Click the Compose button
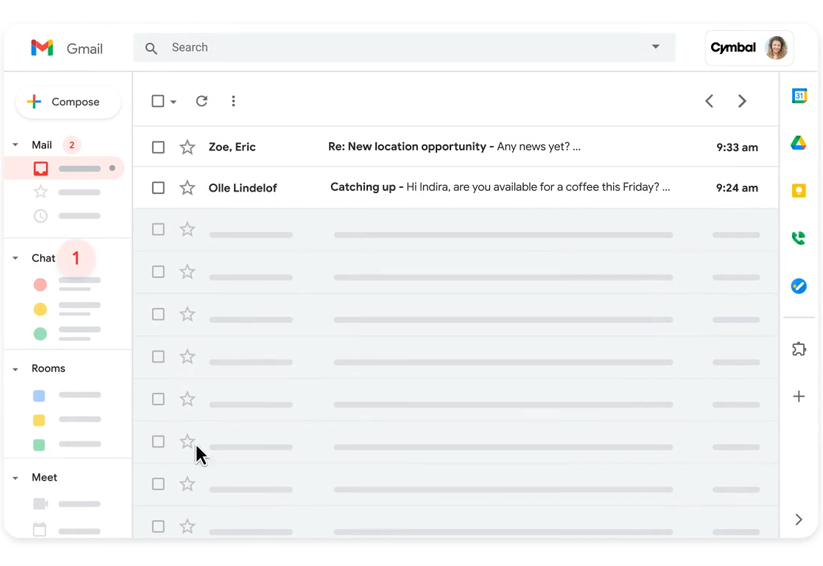The height and width of the screenshot is (566, 823). coord(68,102)
